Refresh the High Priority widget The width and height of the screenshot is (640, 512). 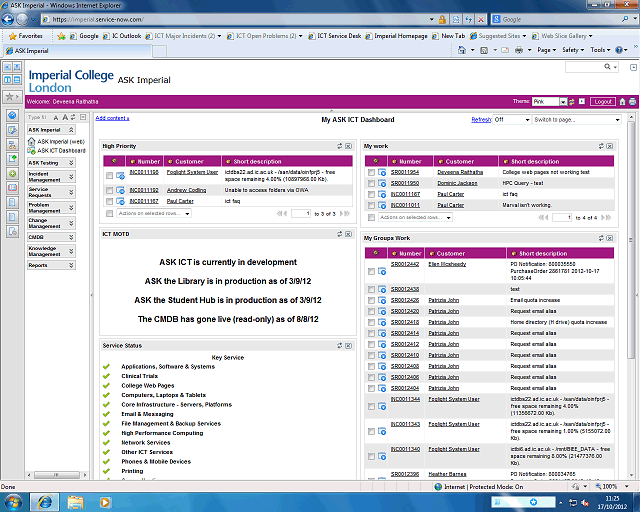(x=339, y=146)
